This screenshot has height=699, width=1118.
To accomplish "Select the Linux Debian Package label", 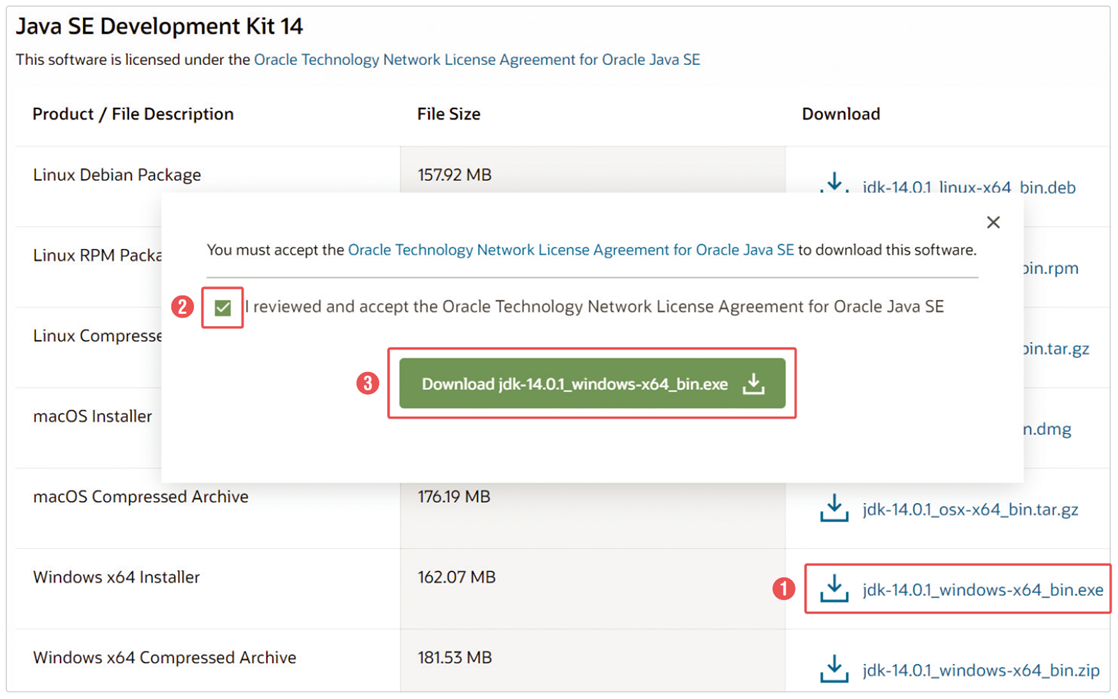I will click(x=117, y=175).
